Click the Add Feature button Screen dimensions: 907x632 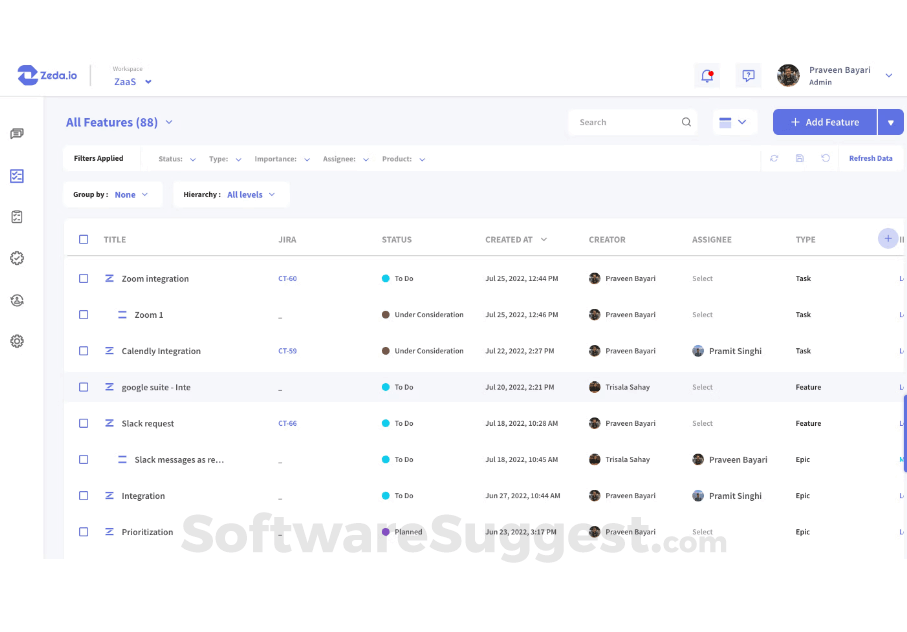[x=824, y=121]
